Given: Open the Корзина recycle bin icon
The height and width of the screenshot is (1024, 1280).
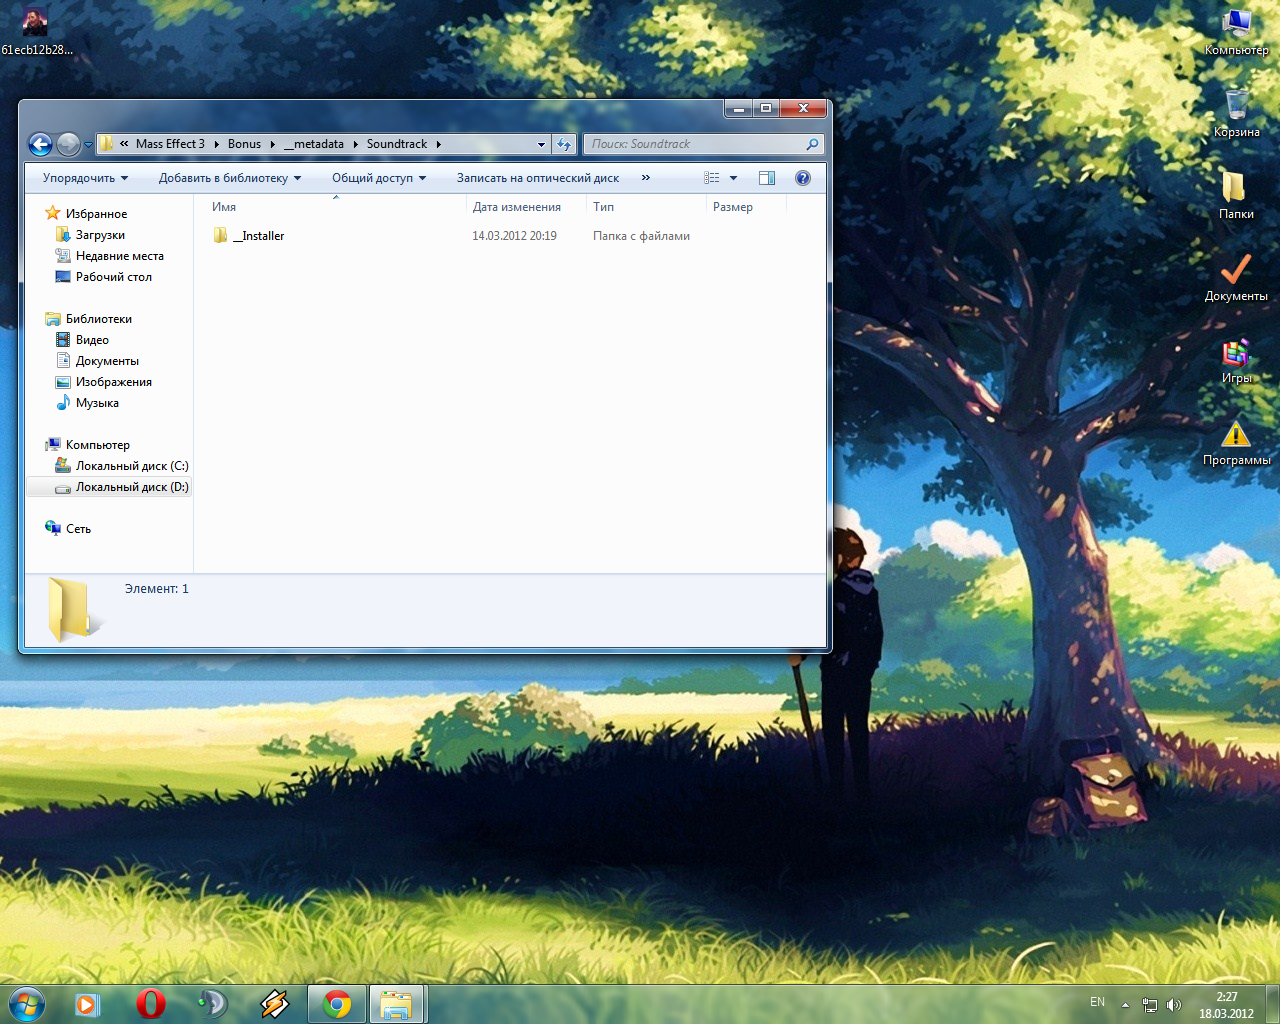Looking at the screenshot, I should [x=1236, y=106].
